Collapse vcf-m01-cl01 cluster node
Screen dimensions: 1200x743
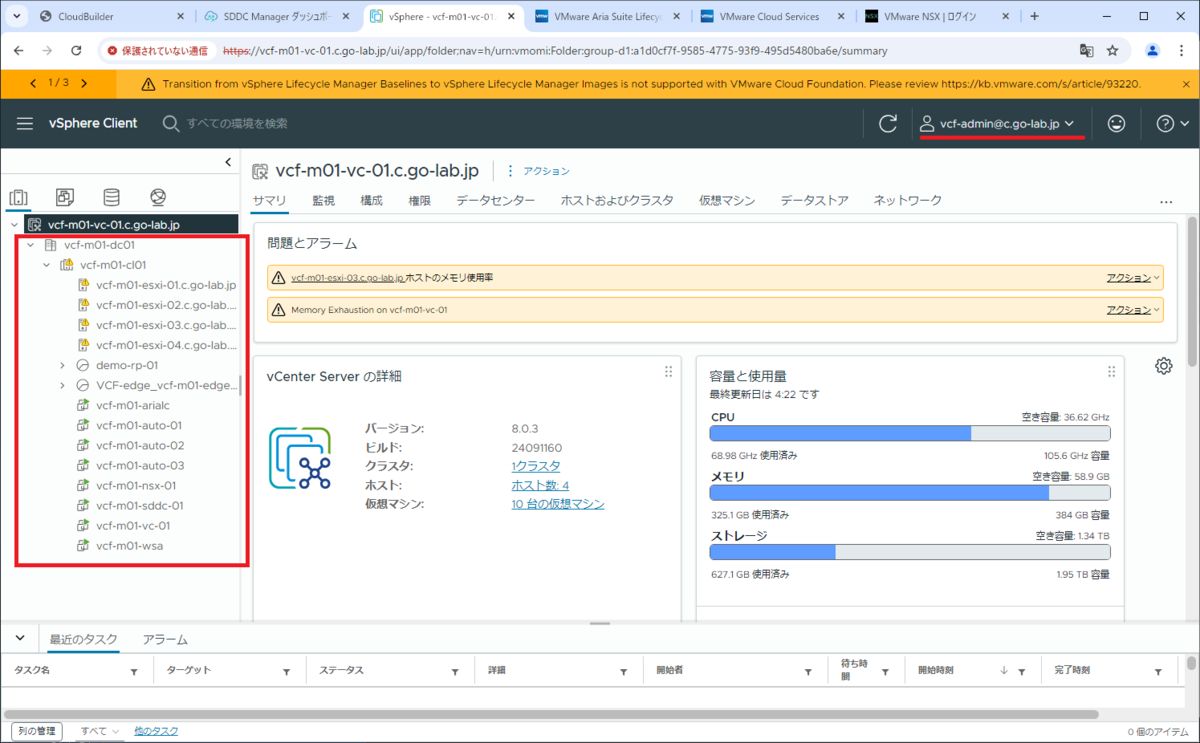pyautogui.click(x=46, y=265)
